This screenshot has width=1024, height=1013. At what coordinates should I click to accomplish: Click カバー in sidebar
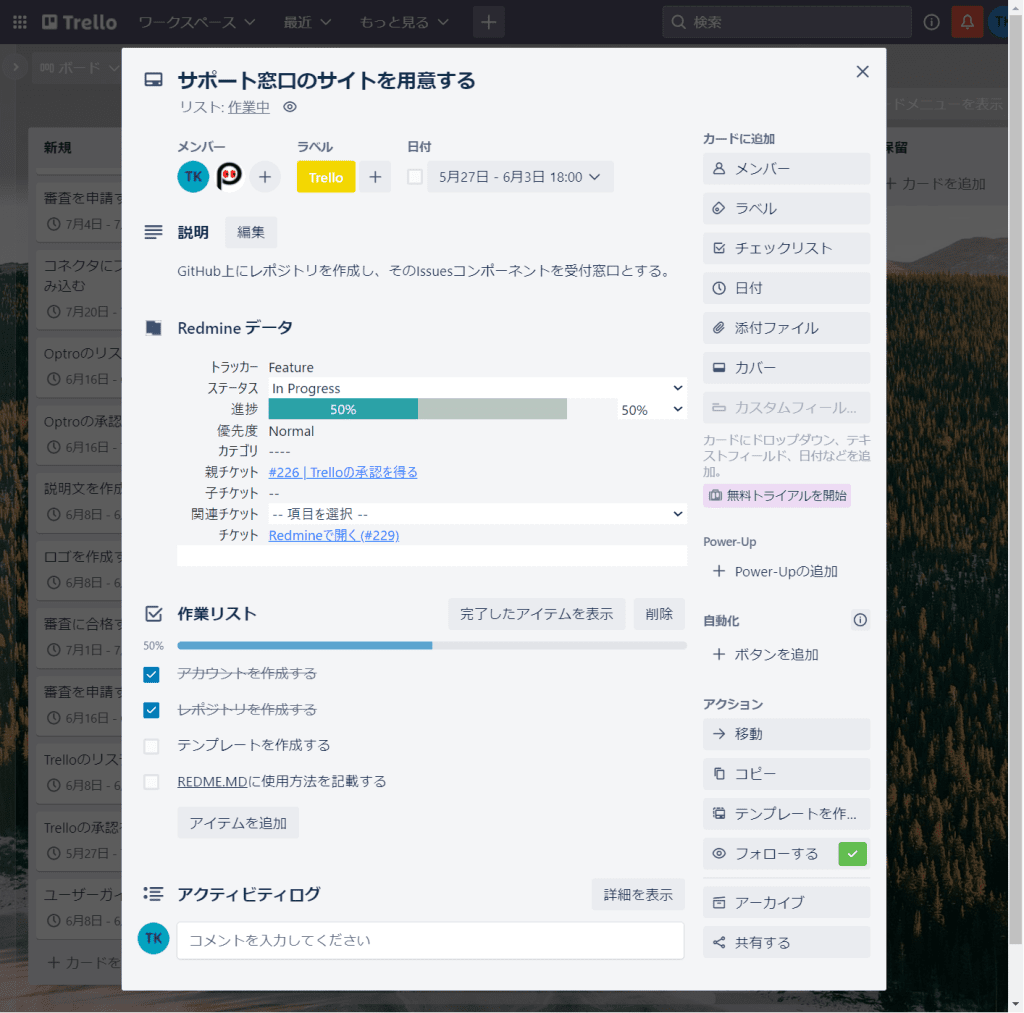point(786,368)
